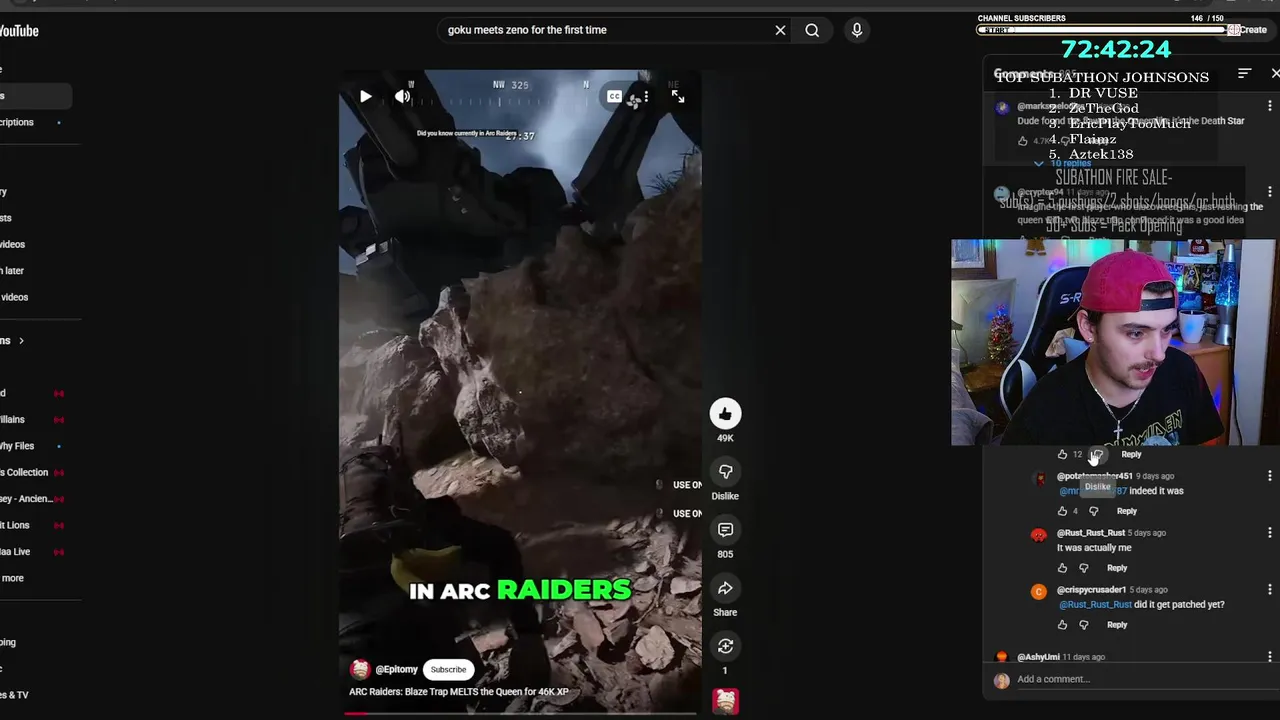
Task: Like the 'It was actually me' reply
Action: tap(1063, 568)
